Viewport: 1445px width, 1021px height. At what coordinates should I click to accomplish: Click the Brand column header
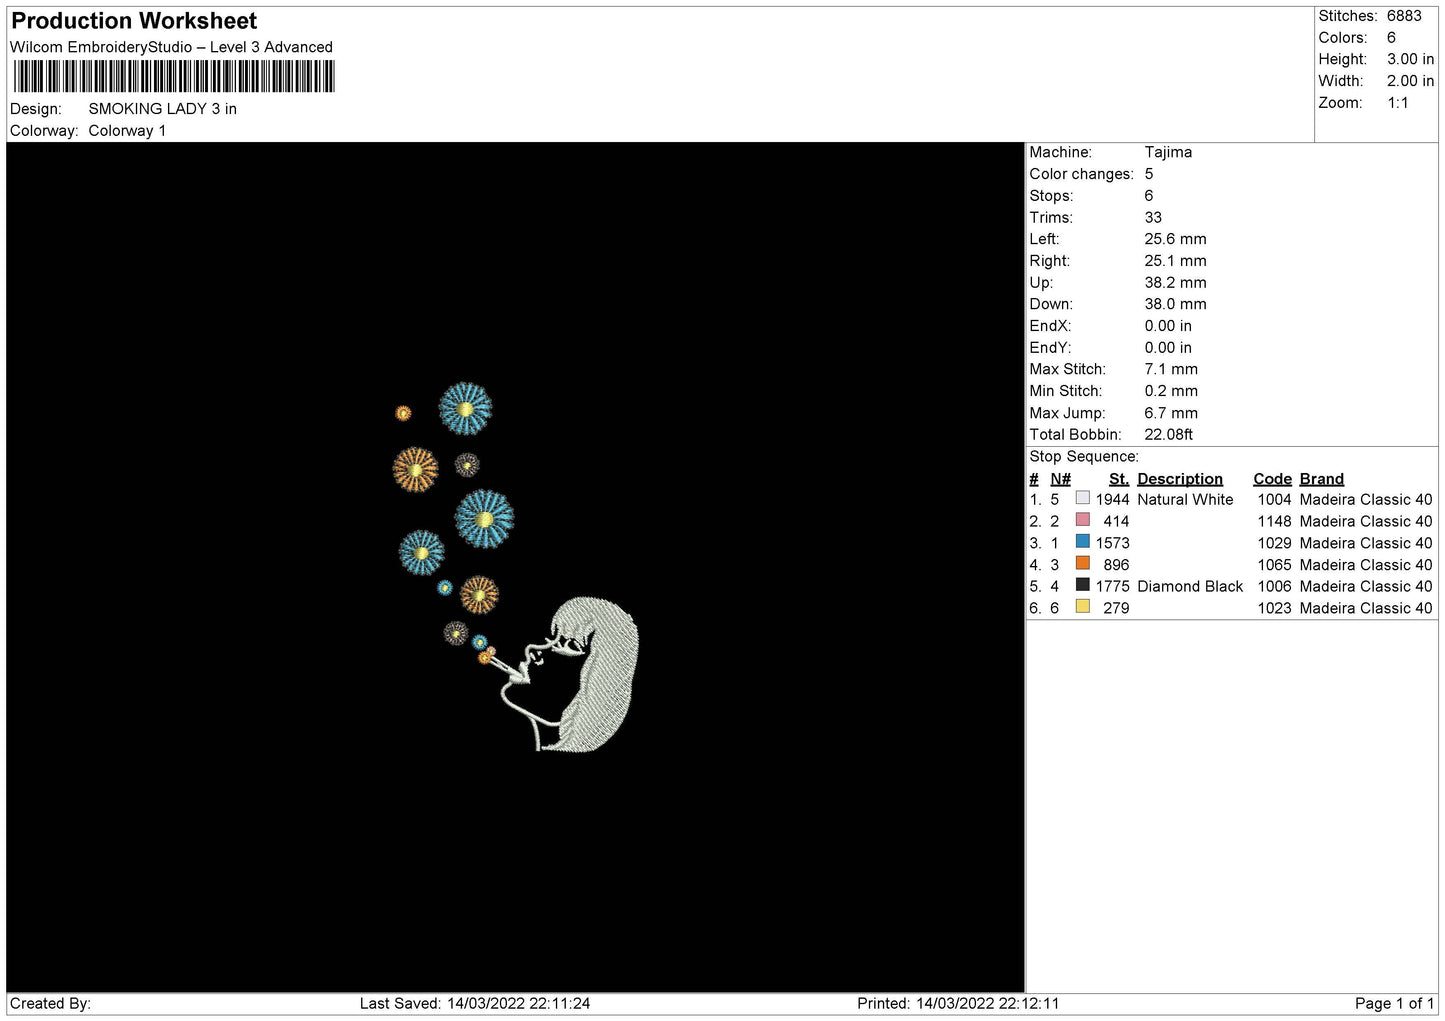coord(1322,479)
